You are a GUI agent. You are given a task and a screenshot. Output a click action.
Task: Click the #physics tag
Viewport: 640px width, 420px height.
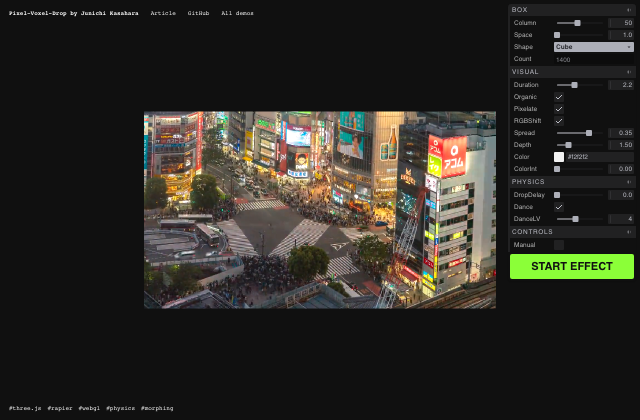[120, 408]
